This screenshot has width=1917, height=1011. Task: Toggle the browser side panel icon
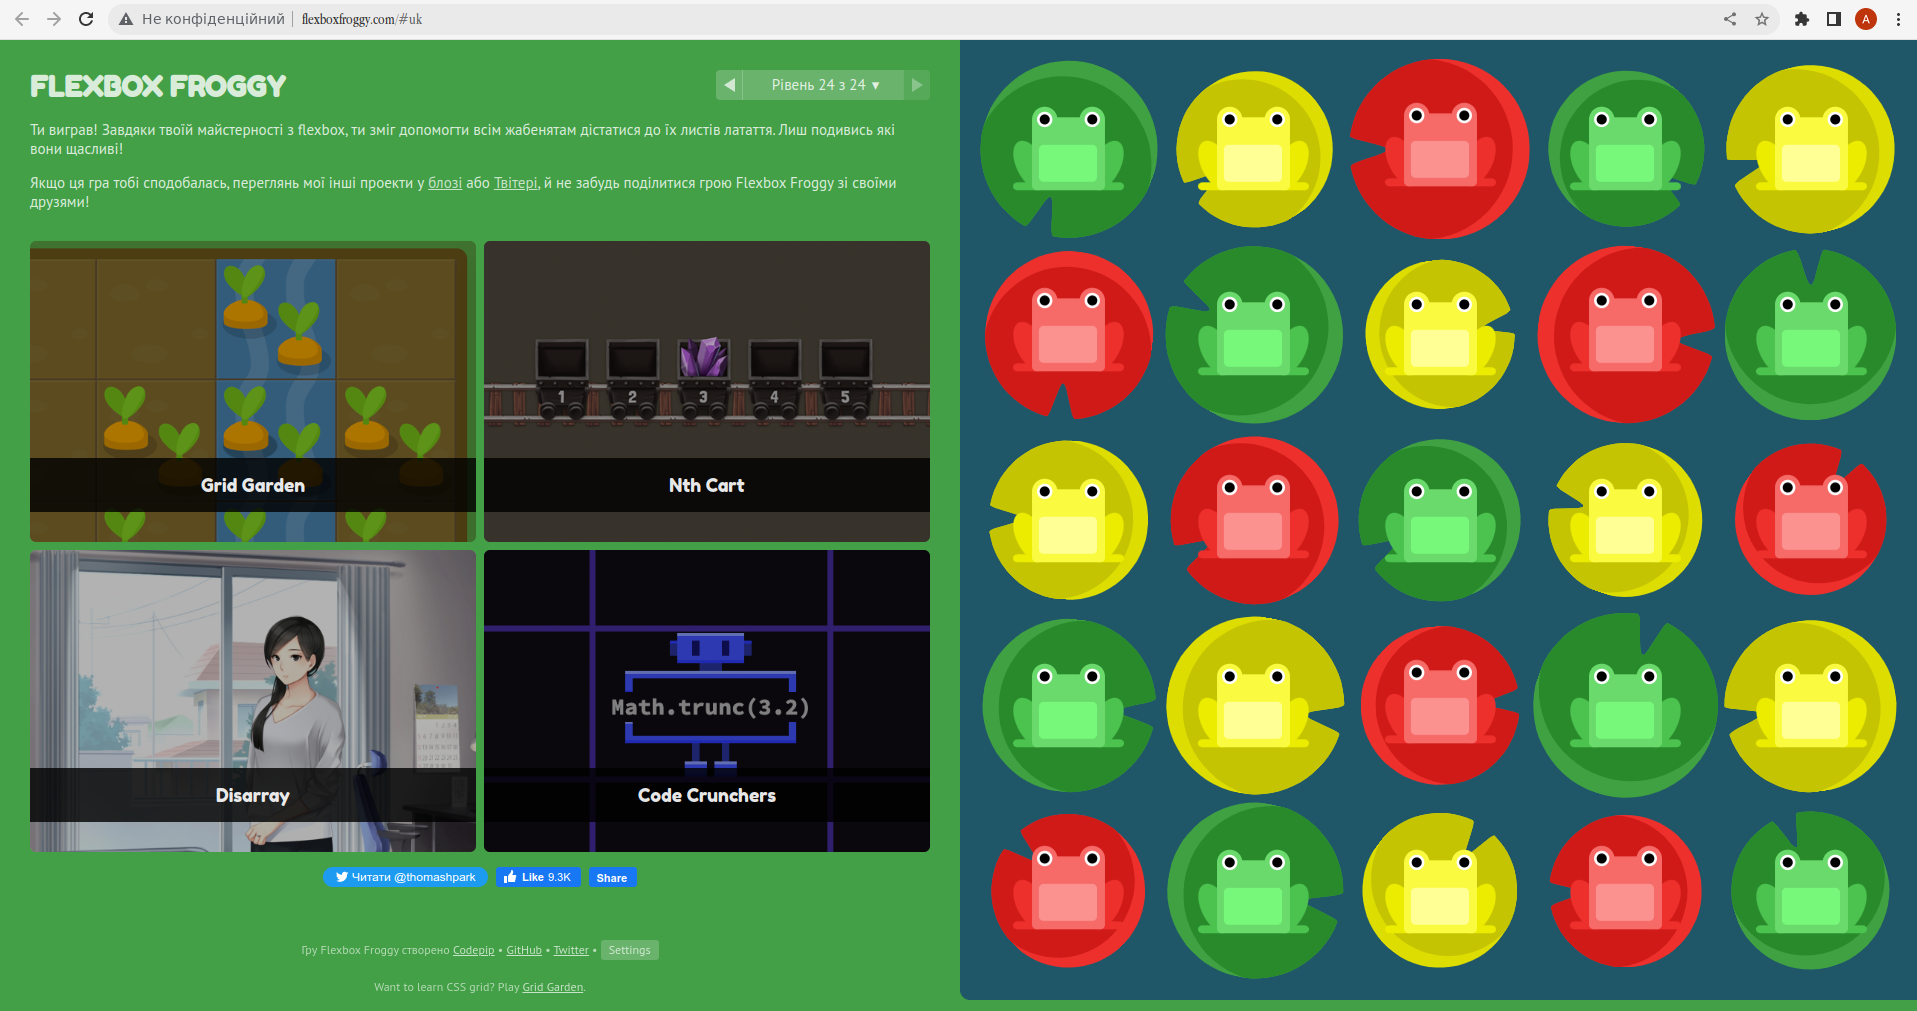(1834, 19)
